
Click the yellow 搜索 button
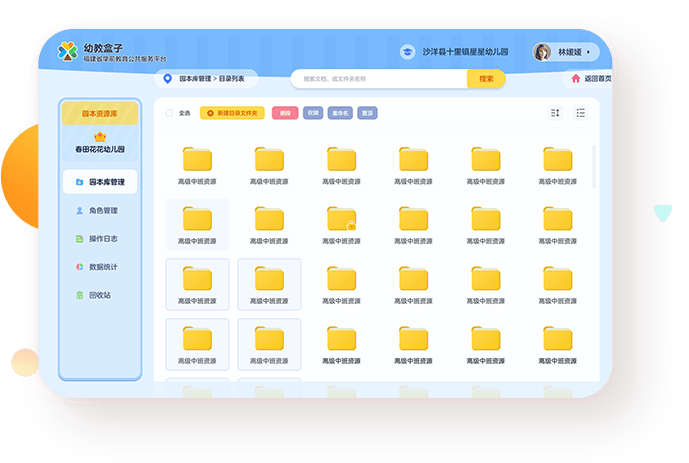coord(486,79)
